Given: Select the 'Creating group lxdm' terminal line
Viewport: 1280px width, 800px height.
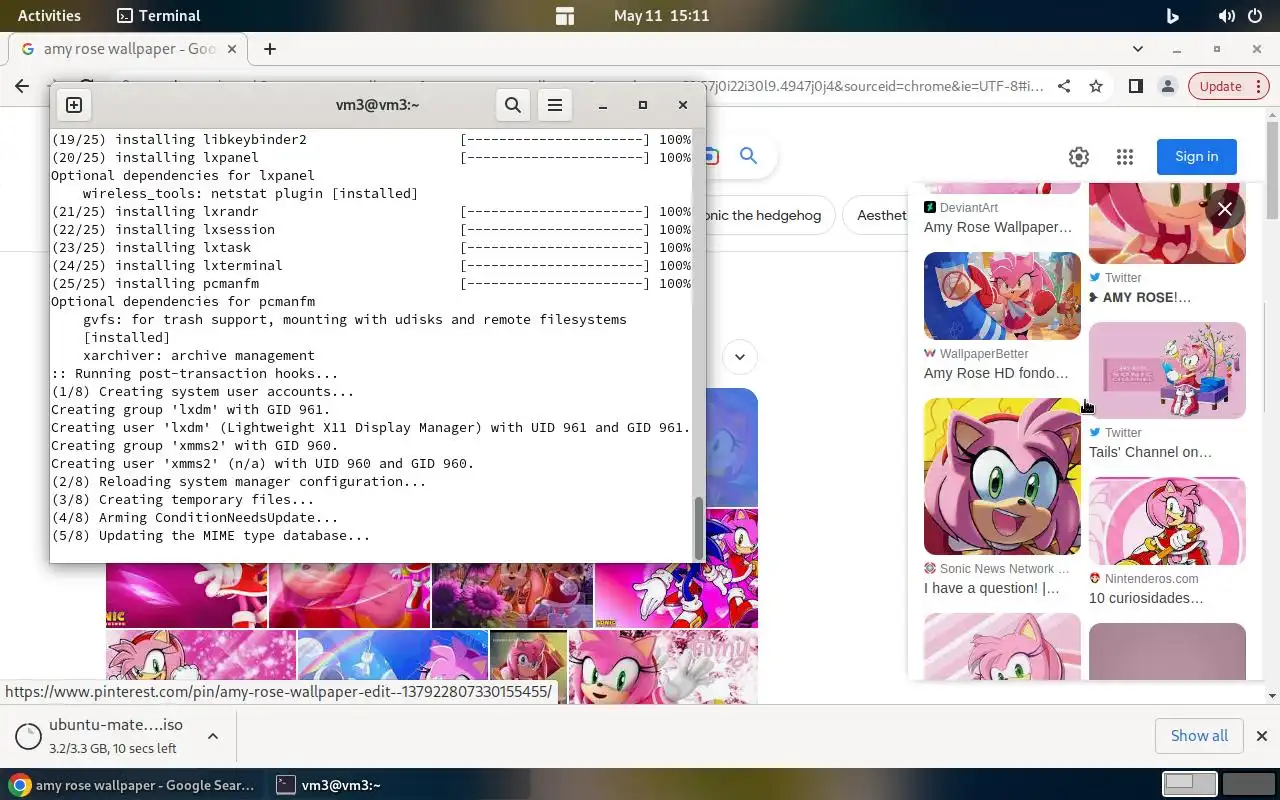Looking at the screenshot, I should point(190,409).
